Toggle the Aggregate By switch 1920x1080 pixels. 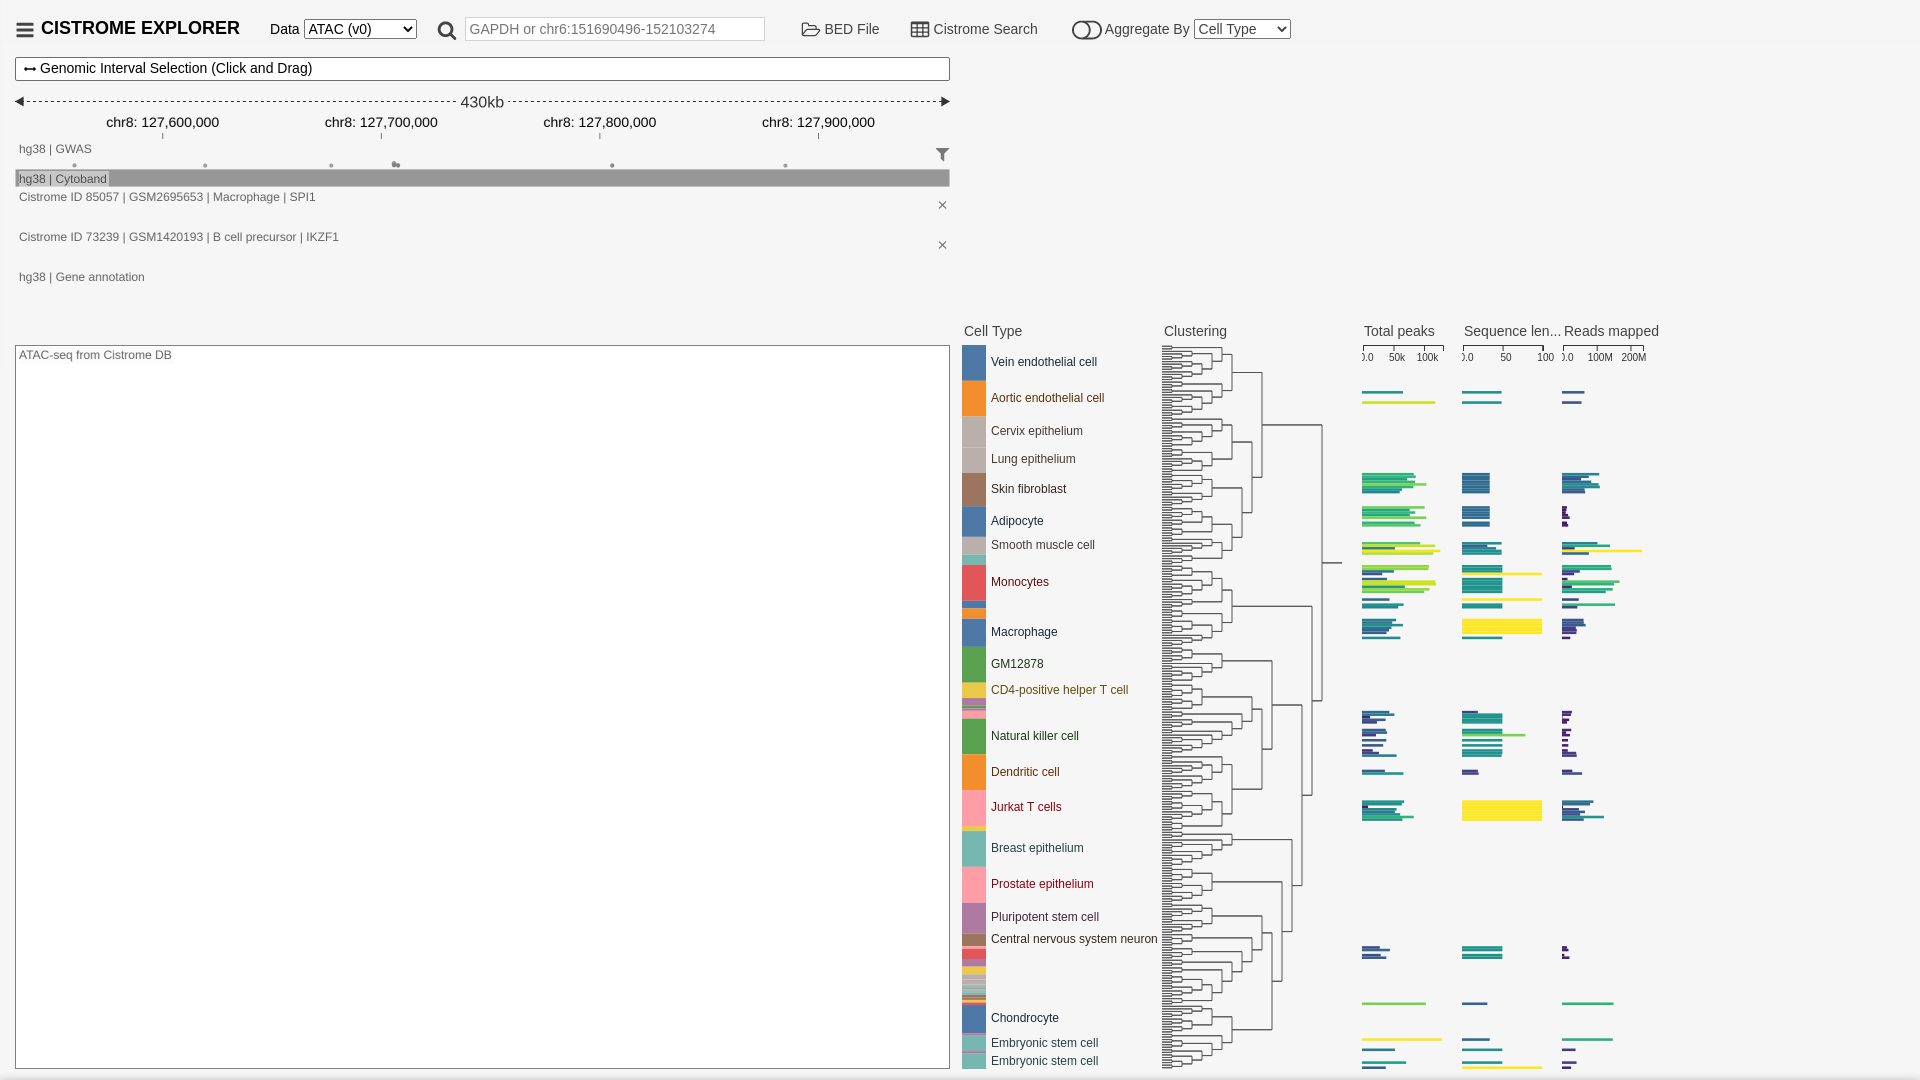pos(1086,30)
